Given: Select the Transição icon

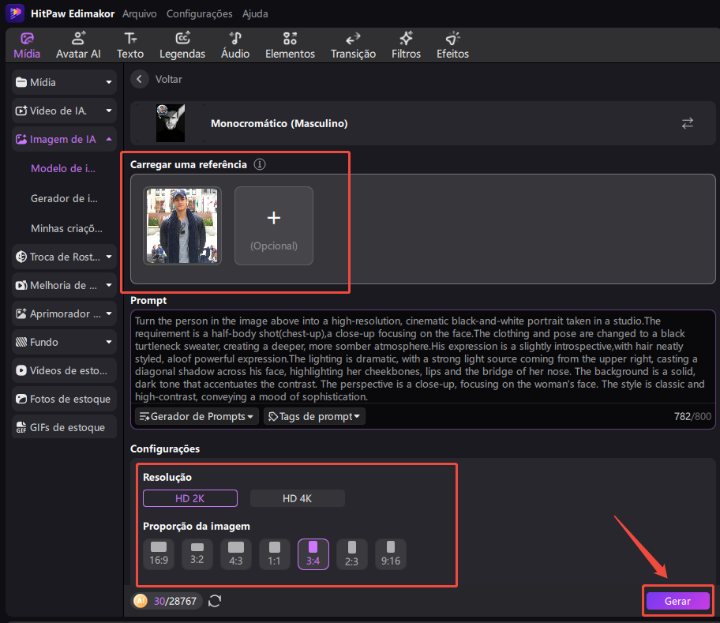Looking at the screenshot, I should pos(353,39).
